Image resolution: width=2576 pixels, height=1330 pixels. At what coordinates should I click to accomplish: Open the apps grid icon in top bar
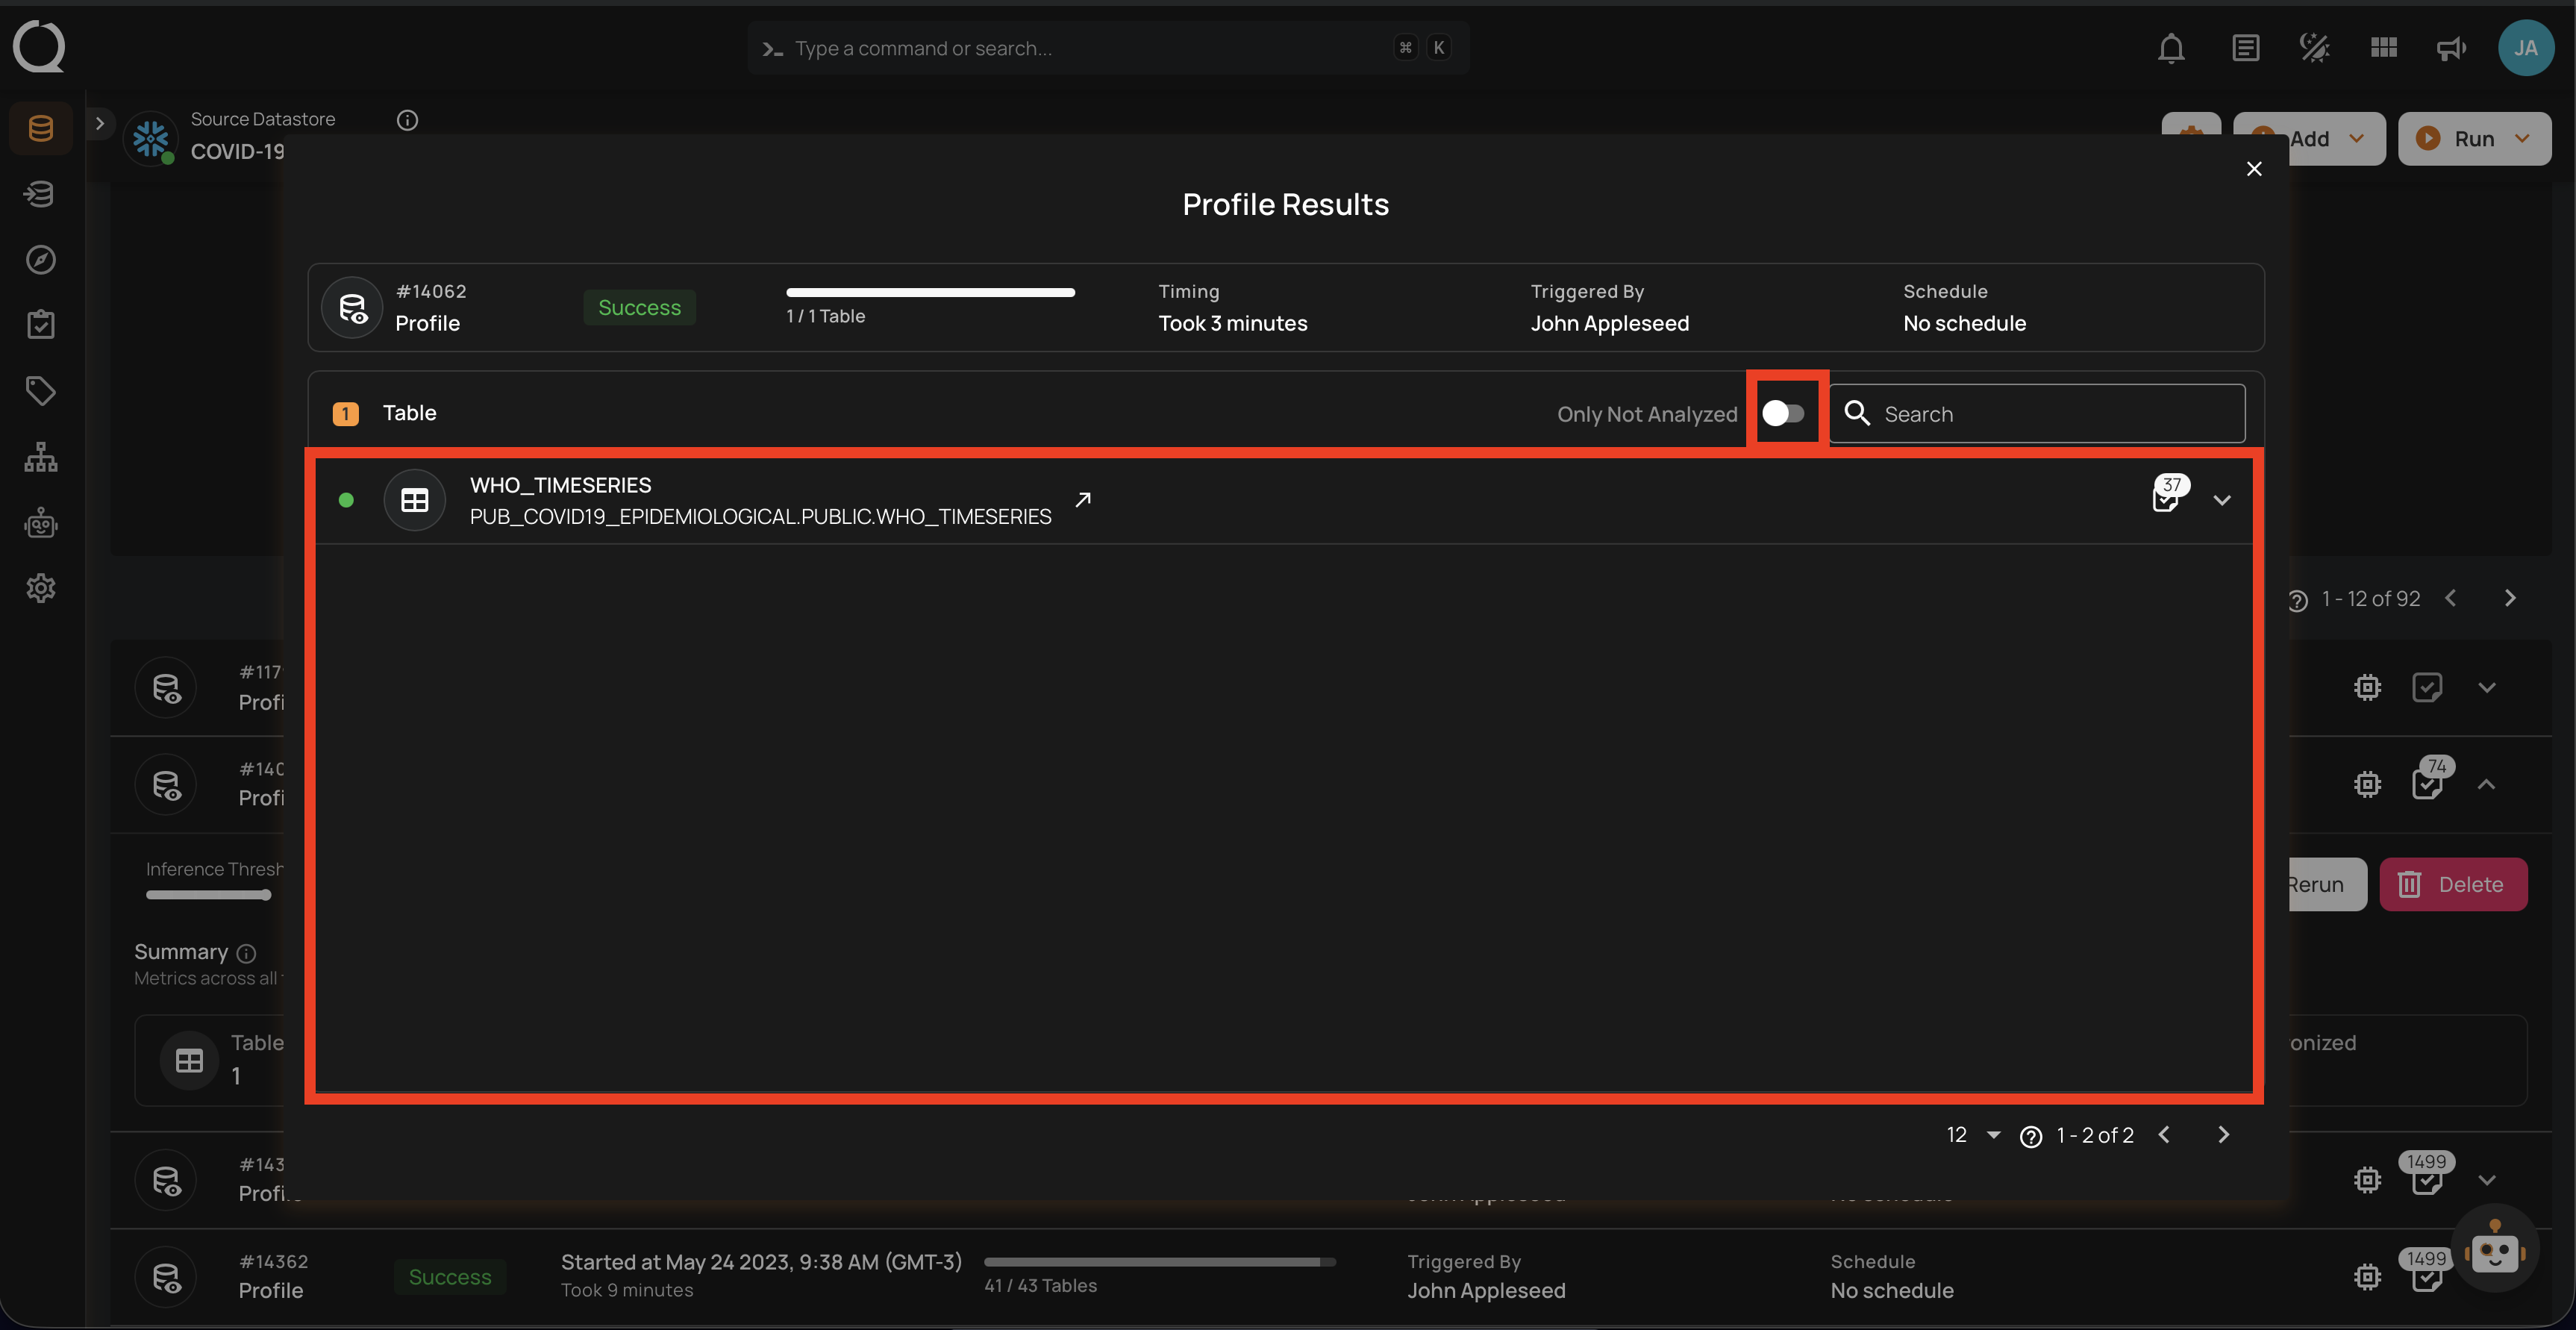pos(2382,47)
